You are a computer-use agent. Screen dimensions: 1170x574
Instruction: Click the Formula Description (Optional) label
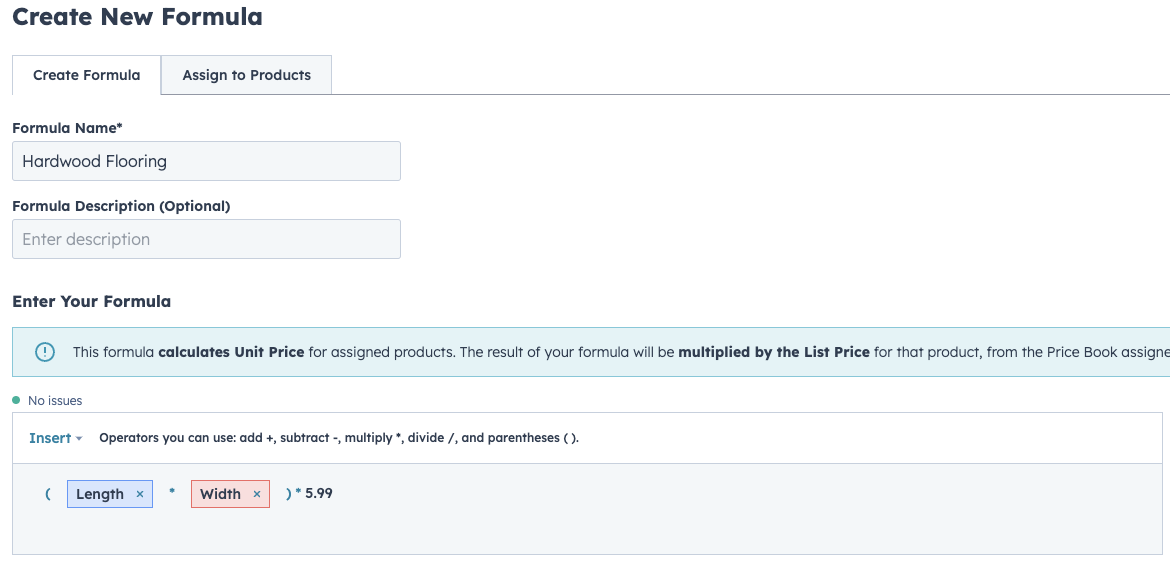pyautogui.click(x=121, y=206)
